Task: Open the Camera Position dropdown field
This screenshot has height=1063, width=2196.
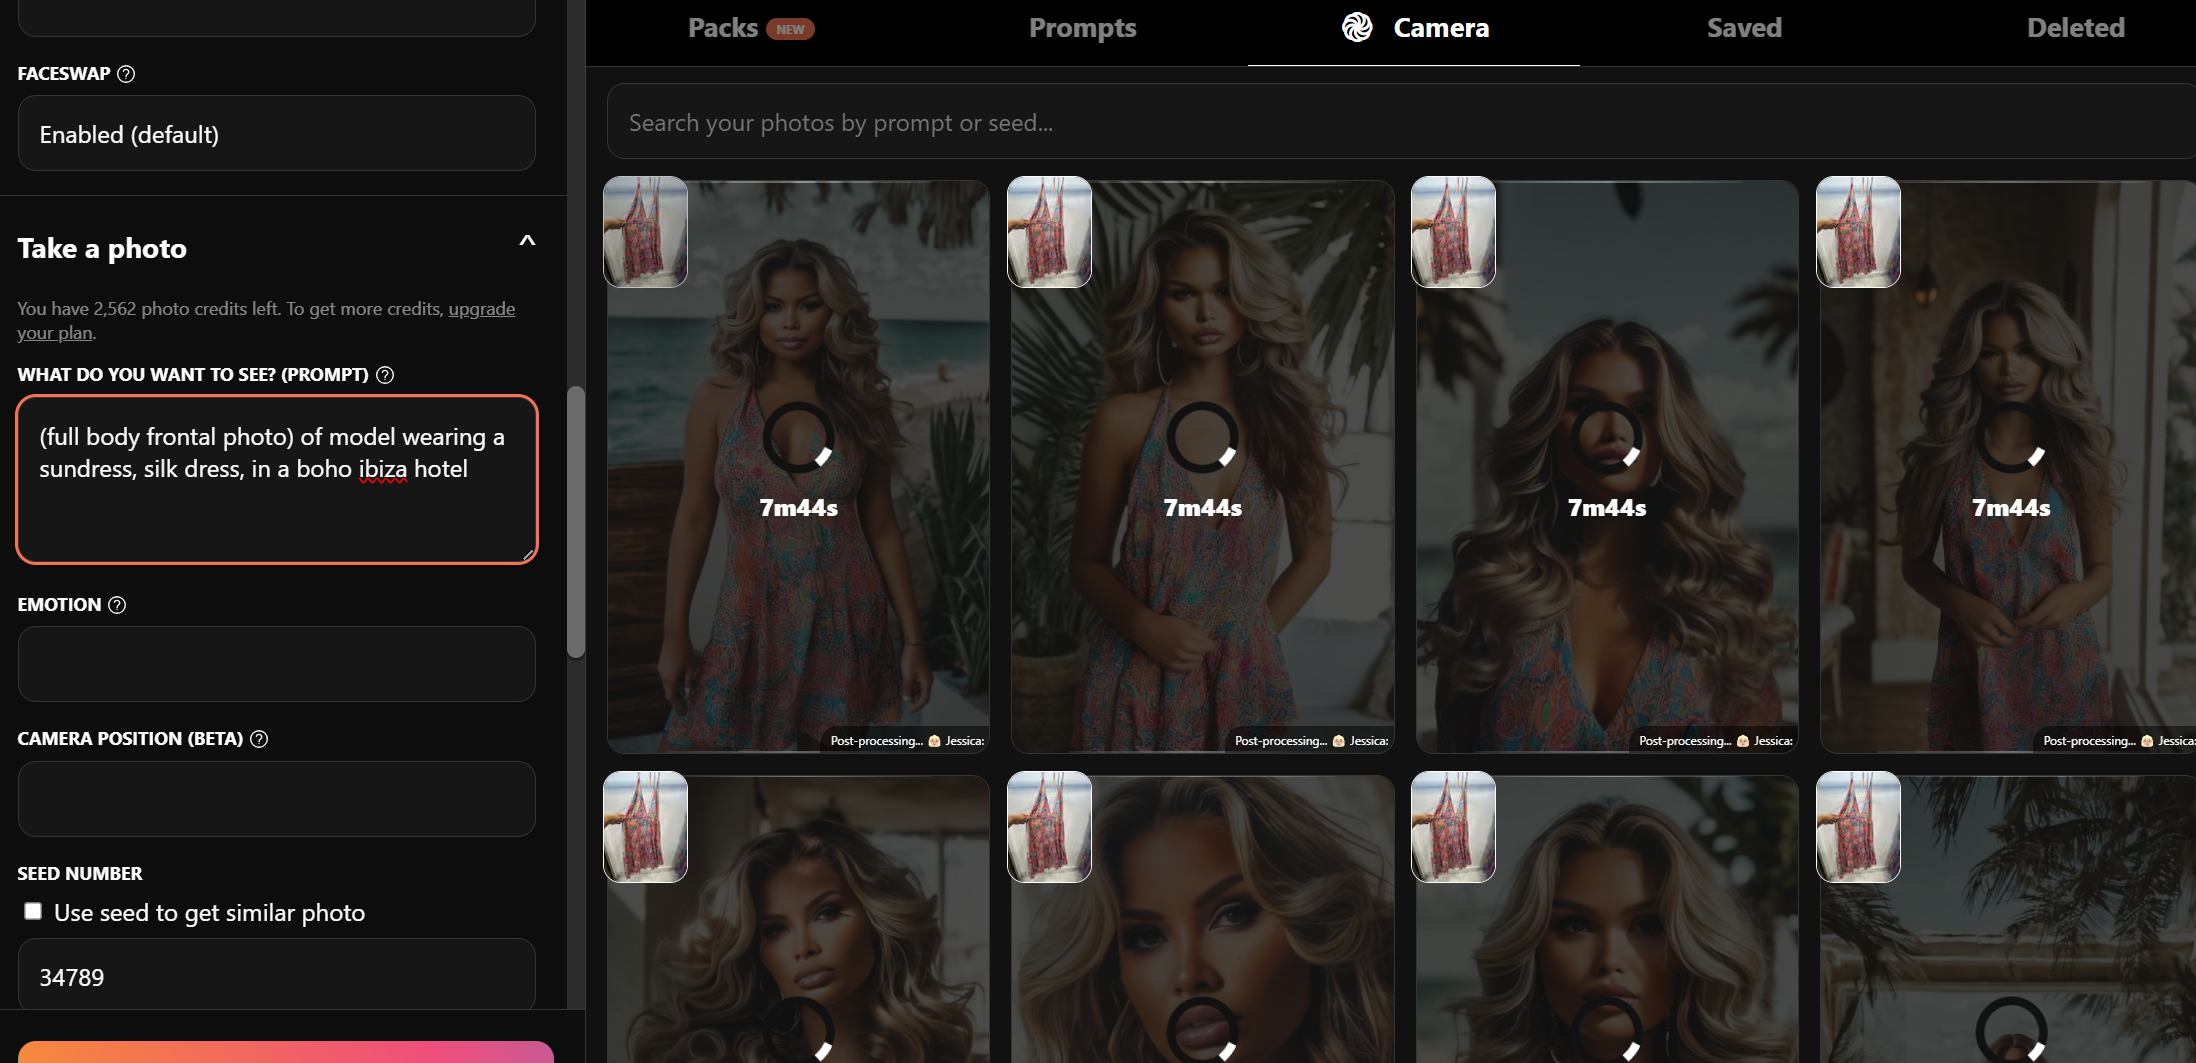Action: tap(277, 799)
